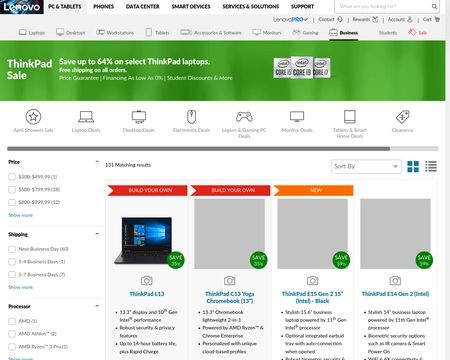Screen dimensions: 450x360
Task: Check the $300-$499.99 price filter
Action: tap(12, 177)
